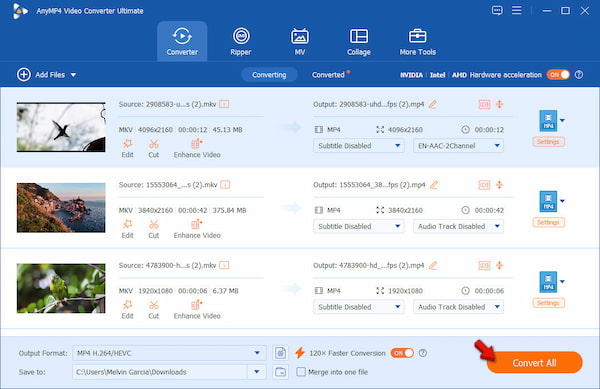Open Settings for 4783900 output
Image resolution: width=600 pixels, height=389 pixels.
548,303
